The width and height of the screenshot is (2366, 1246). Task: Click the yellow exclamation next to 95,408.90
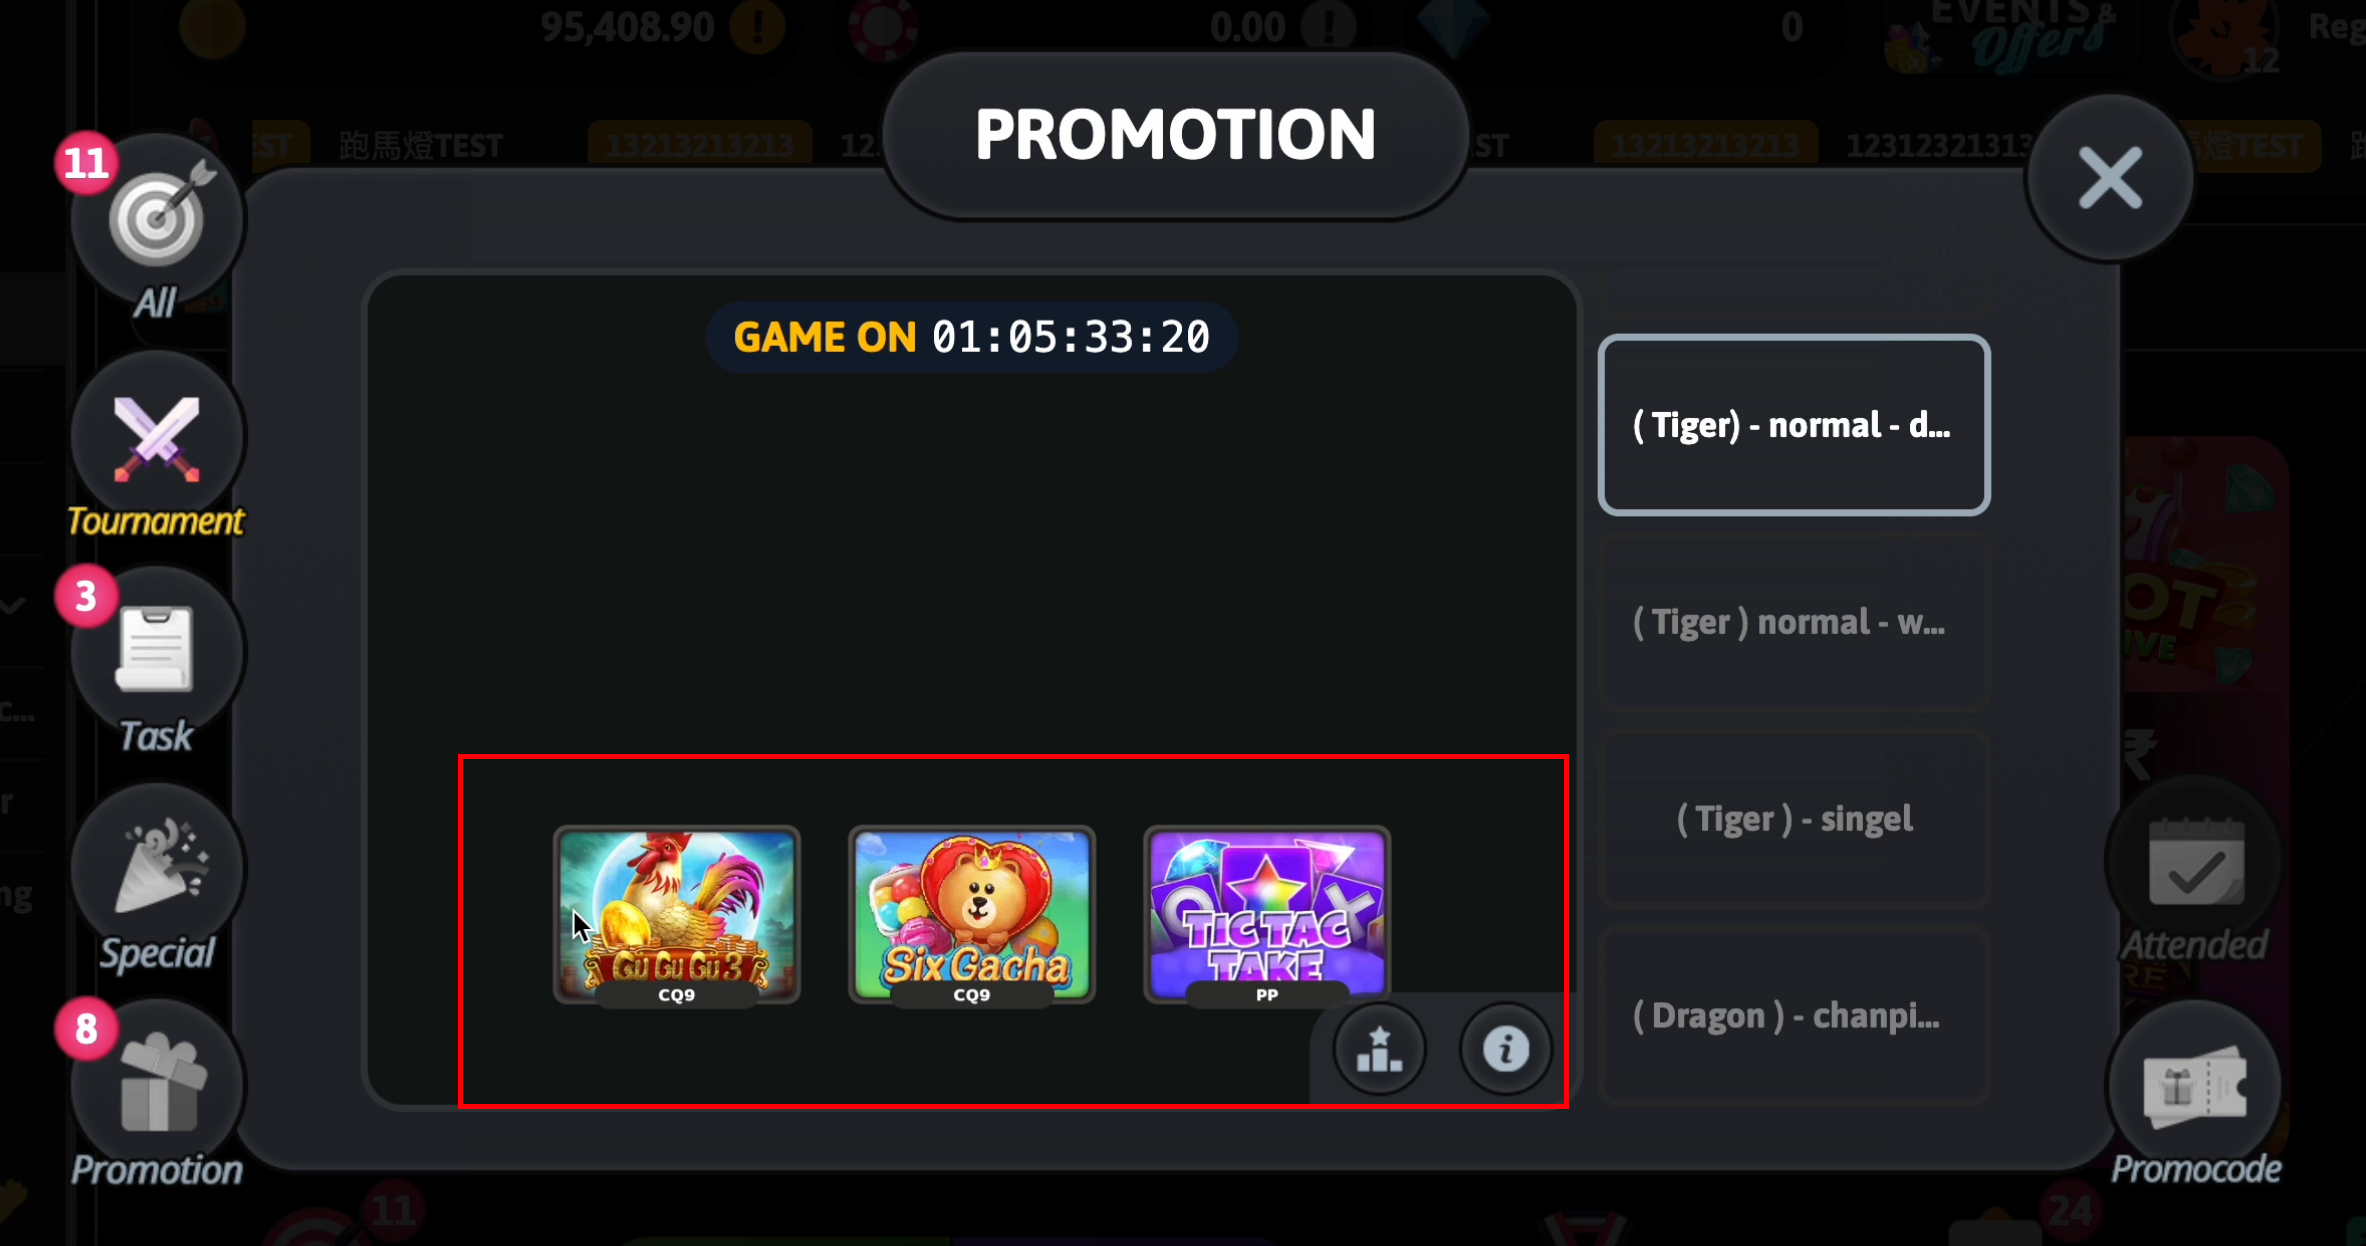pos(756,27)
